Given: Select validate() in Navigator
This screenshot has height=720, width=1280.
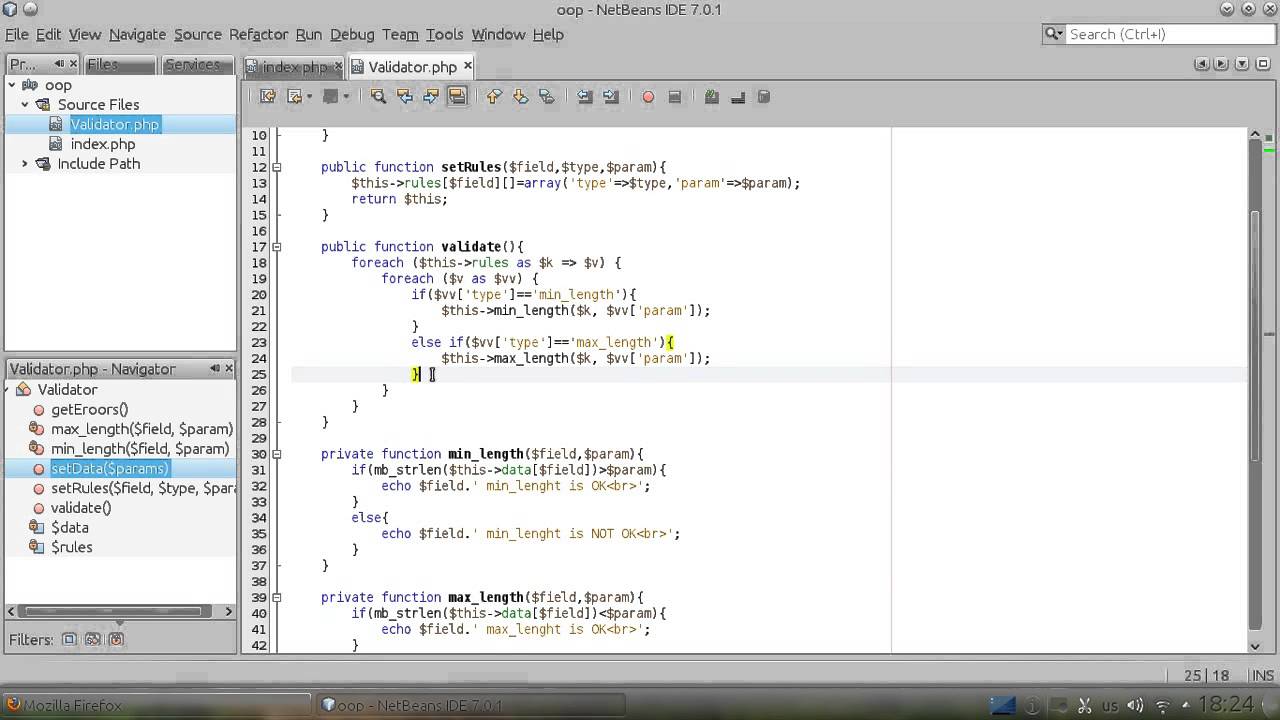Looking at the screenshot, I should 81,508.
